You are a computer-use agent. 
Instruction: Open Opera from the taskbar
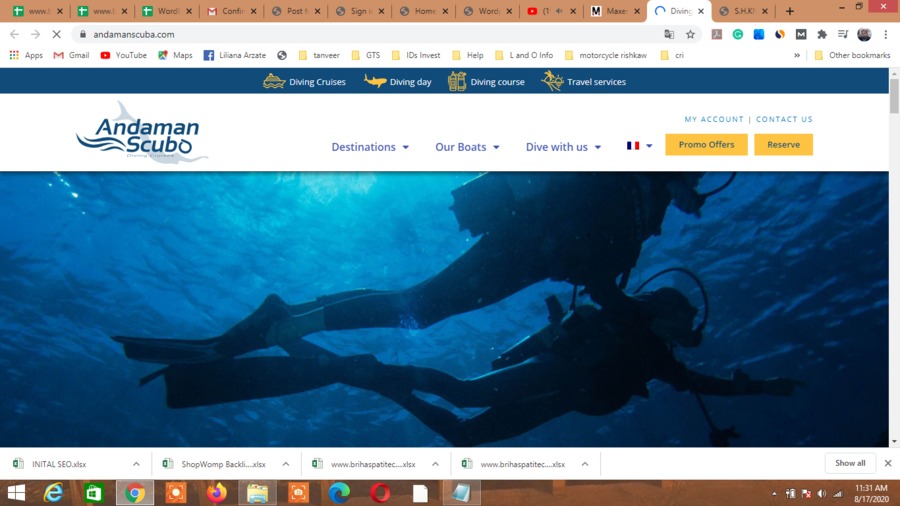coord(380,493)
